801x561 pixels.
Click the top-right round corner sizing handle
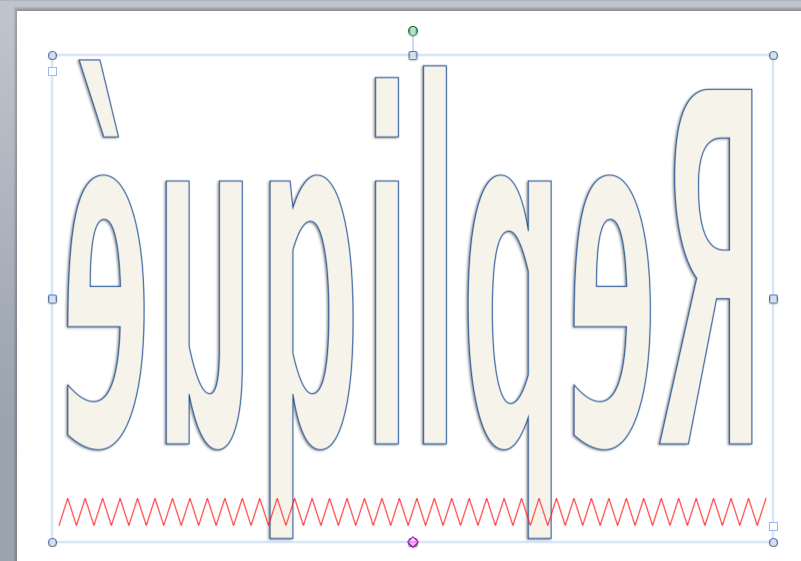point(773,56)
